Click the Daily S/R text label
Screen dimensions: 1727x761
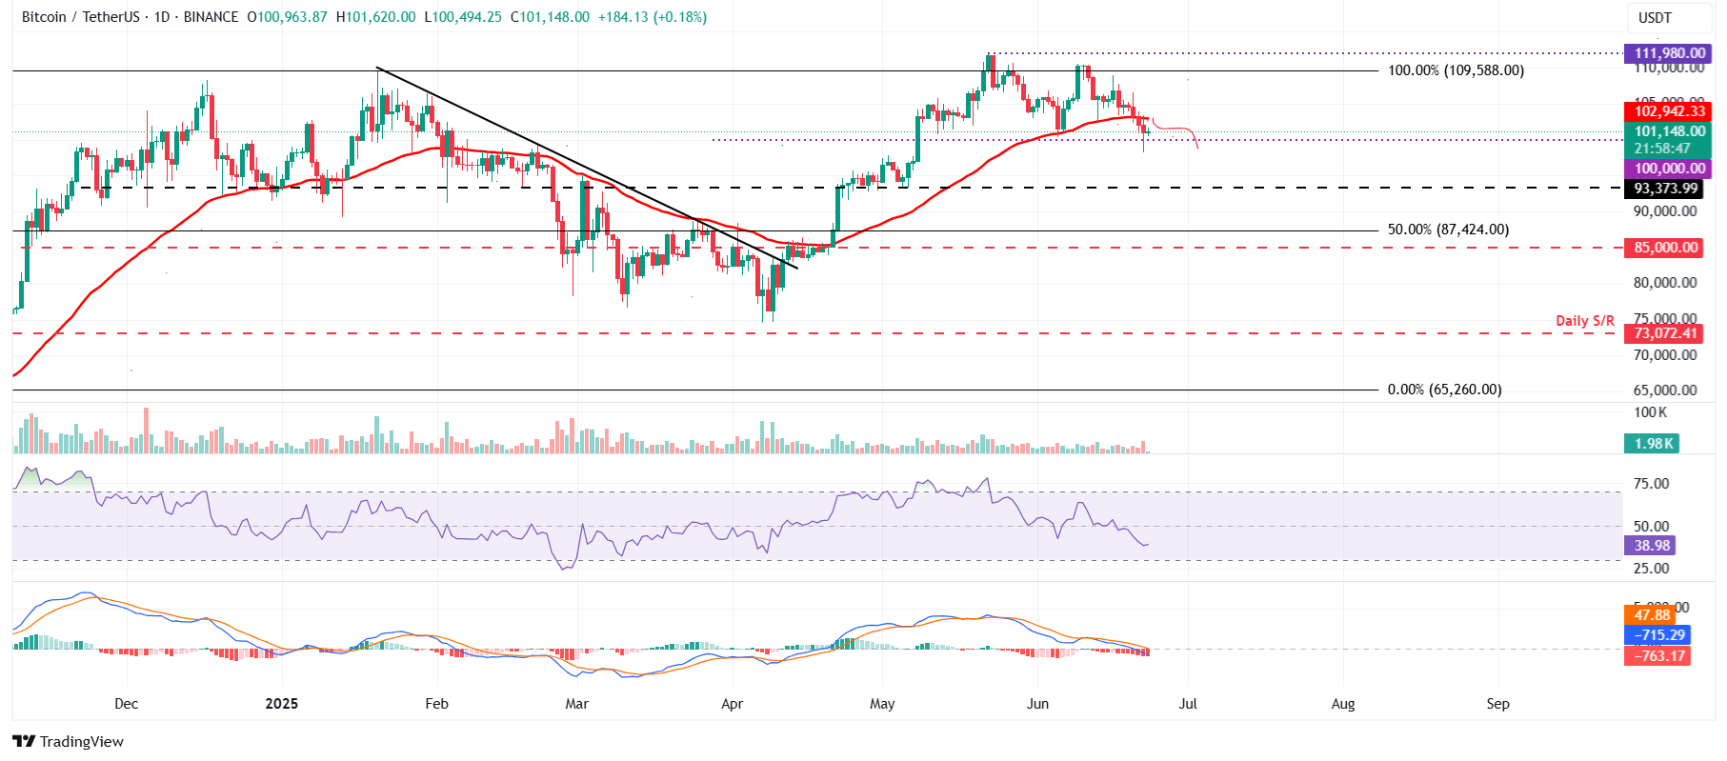tap(1584, 321)
